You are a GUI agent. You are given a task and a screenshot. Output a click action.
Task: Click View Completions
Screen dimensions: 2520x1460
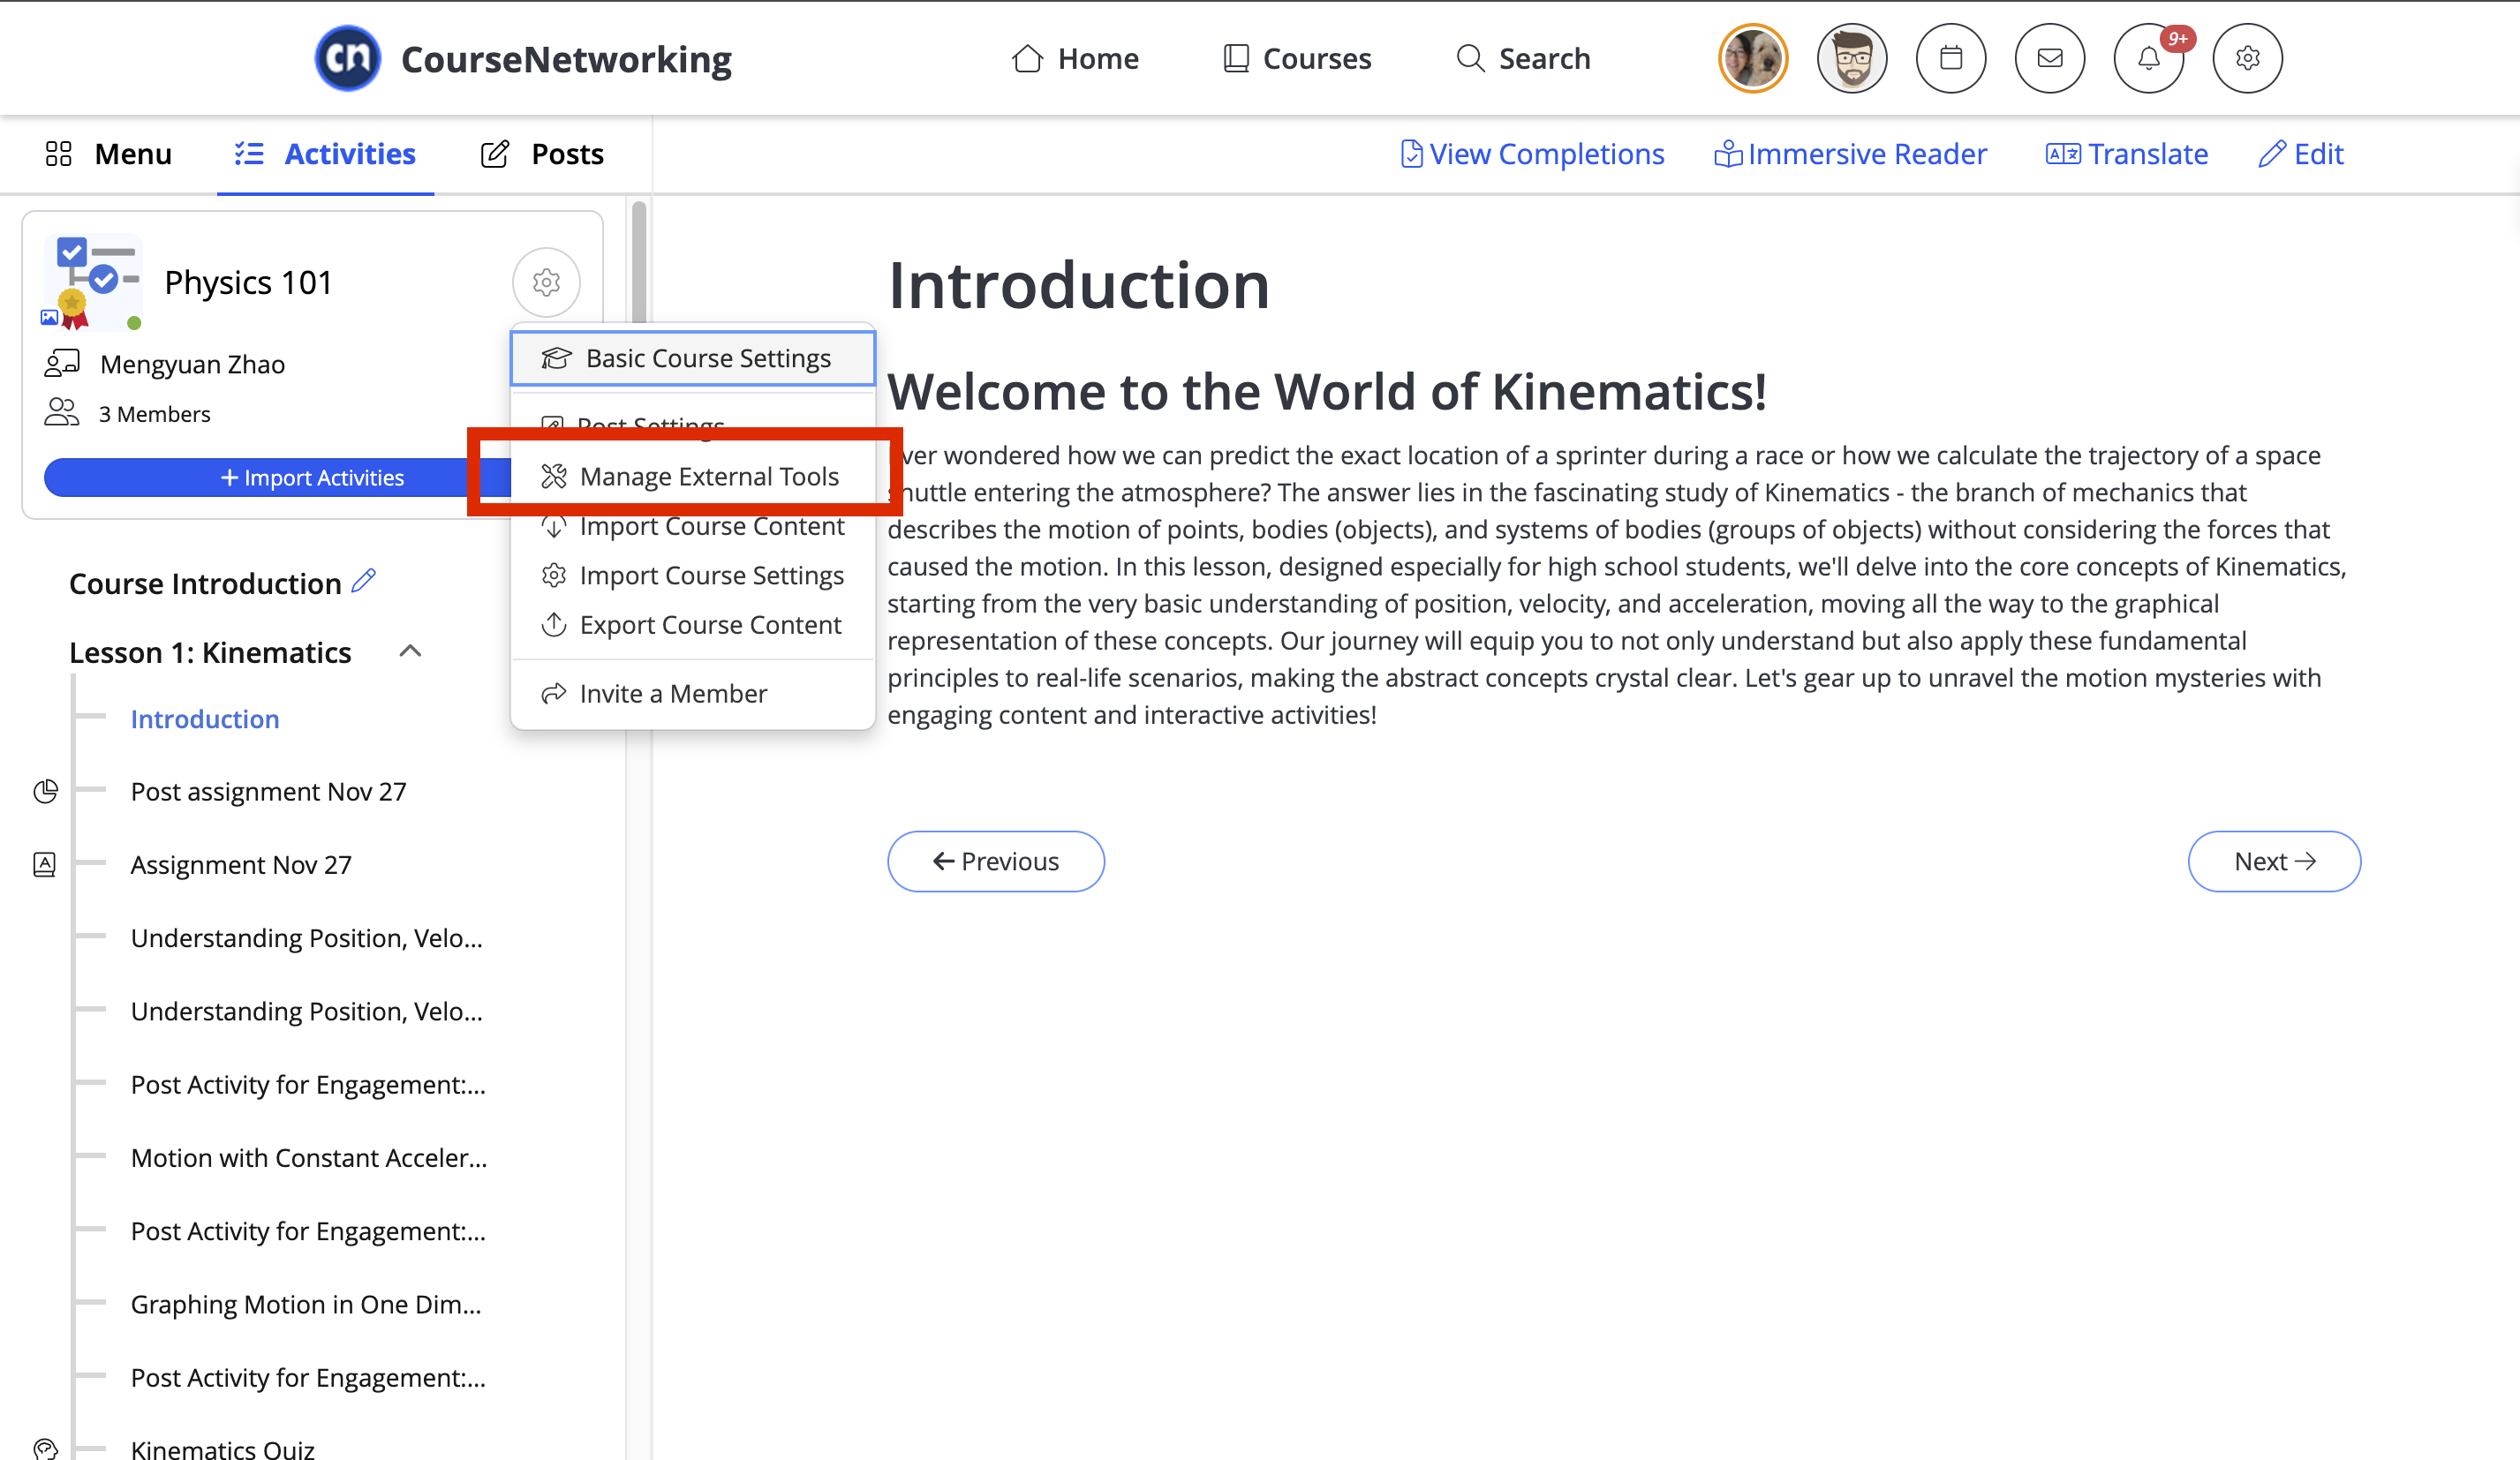pyautogui.click(x=1532, y=154)
